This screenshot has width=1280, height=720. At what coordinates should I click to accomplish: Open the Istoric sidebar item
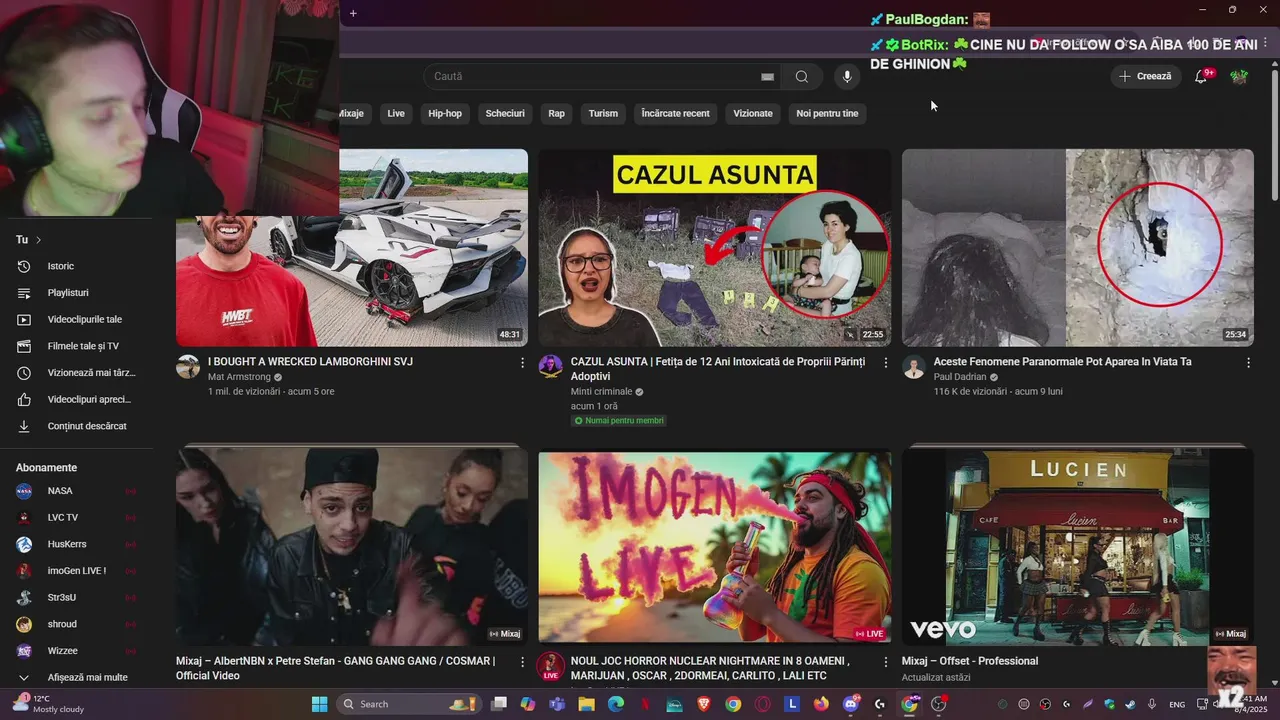(75, 266)
